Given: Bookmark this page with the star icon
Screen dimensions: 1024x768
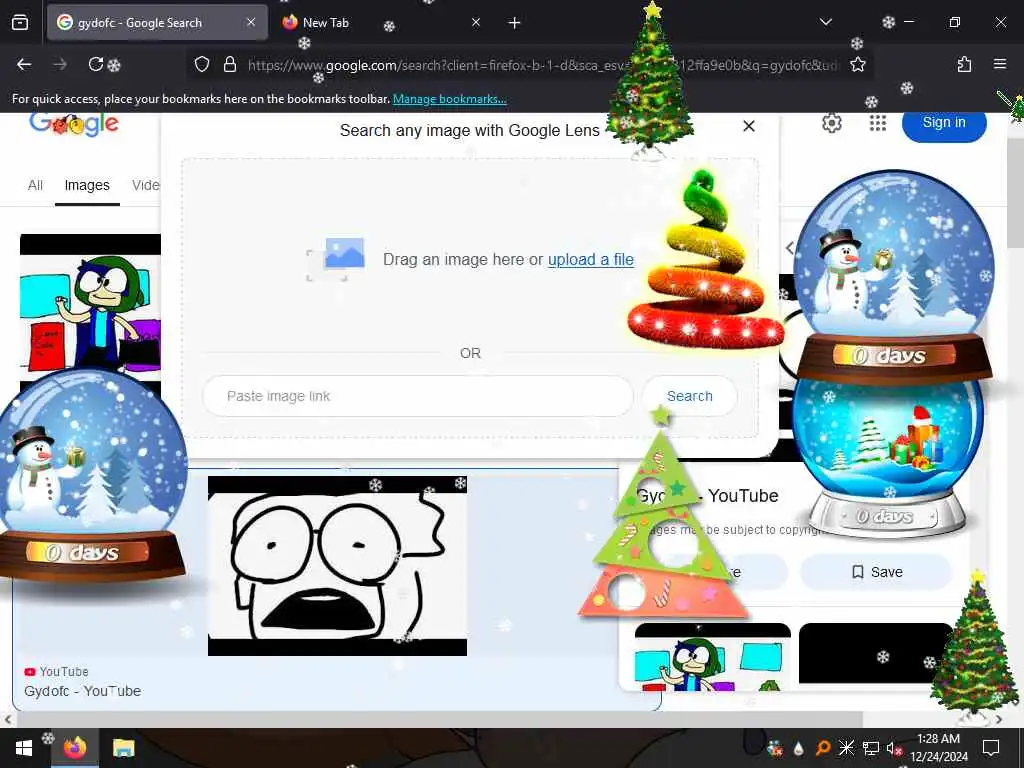Looking at the screenshot, I should pyautogui.click(x=857, y=64).
